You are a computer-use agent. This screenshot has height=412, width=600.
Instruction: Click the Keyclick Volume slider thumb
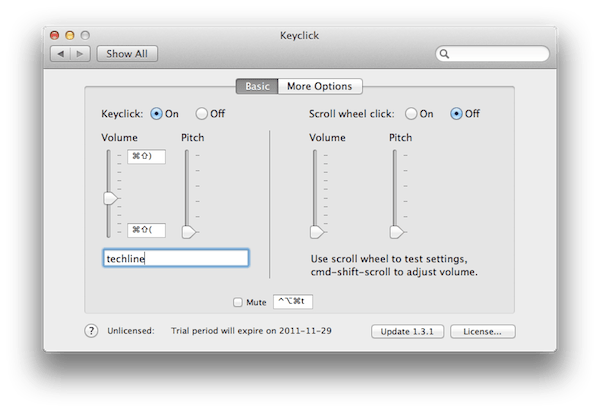pos(111,198)
